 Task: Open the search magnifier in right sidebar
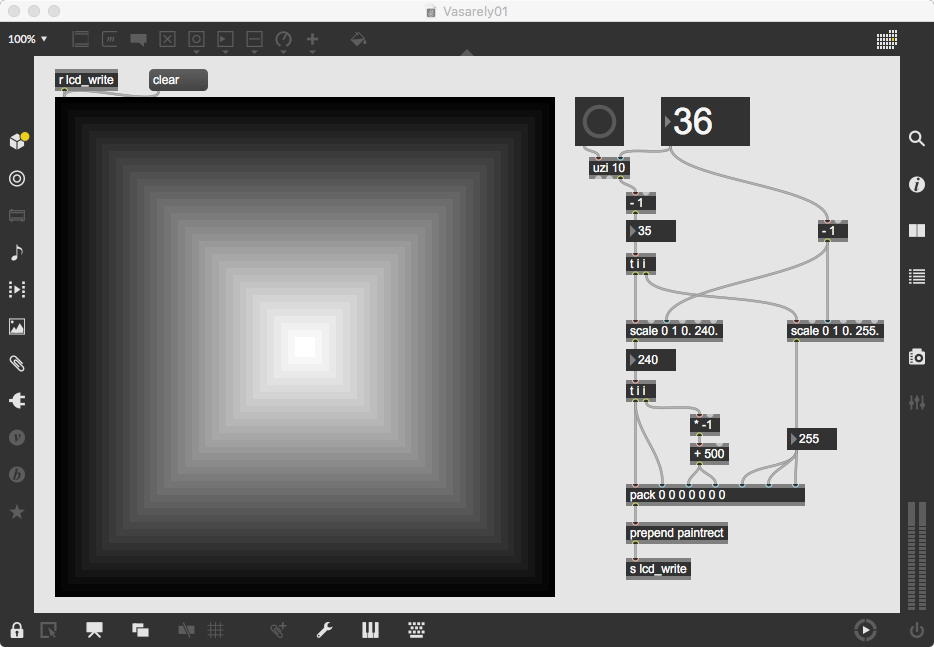click(917, 139)
